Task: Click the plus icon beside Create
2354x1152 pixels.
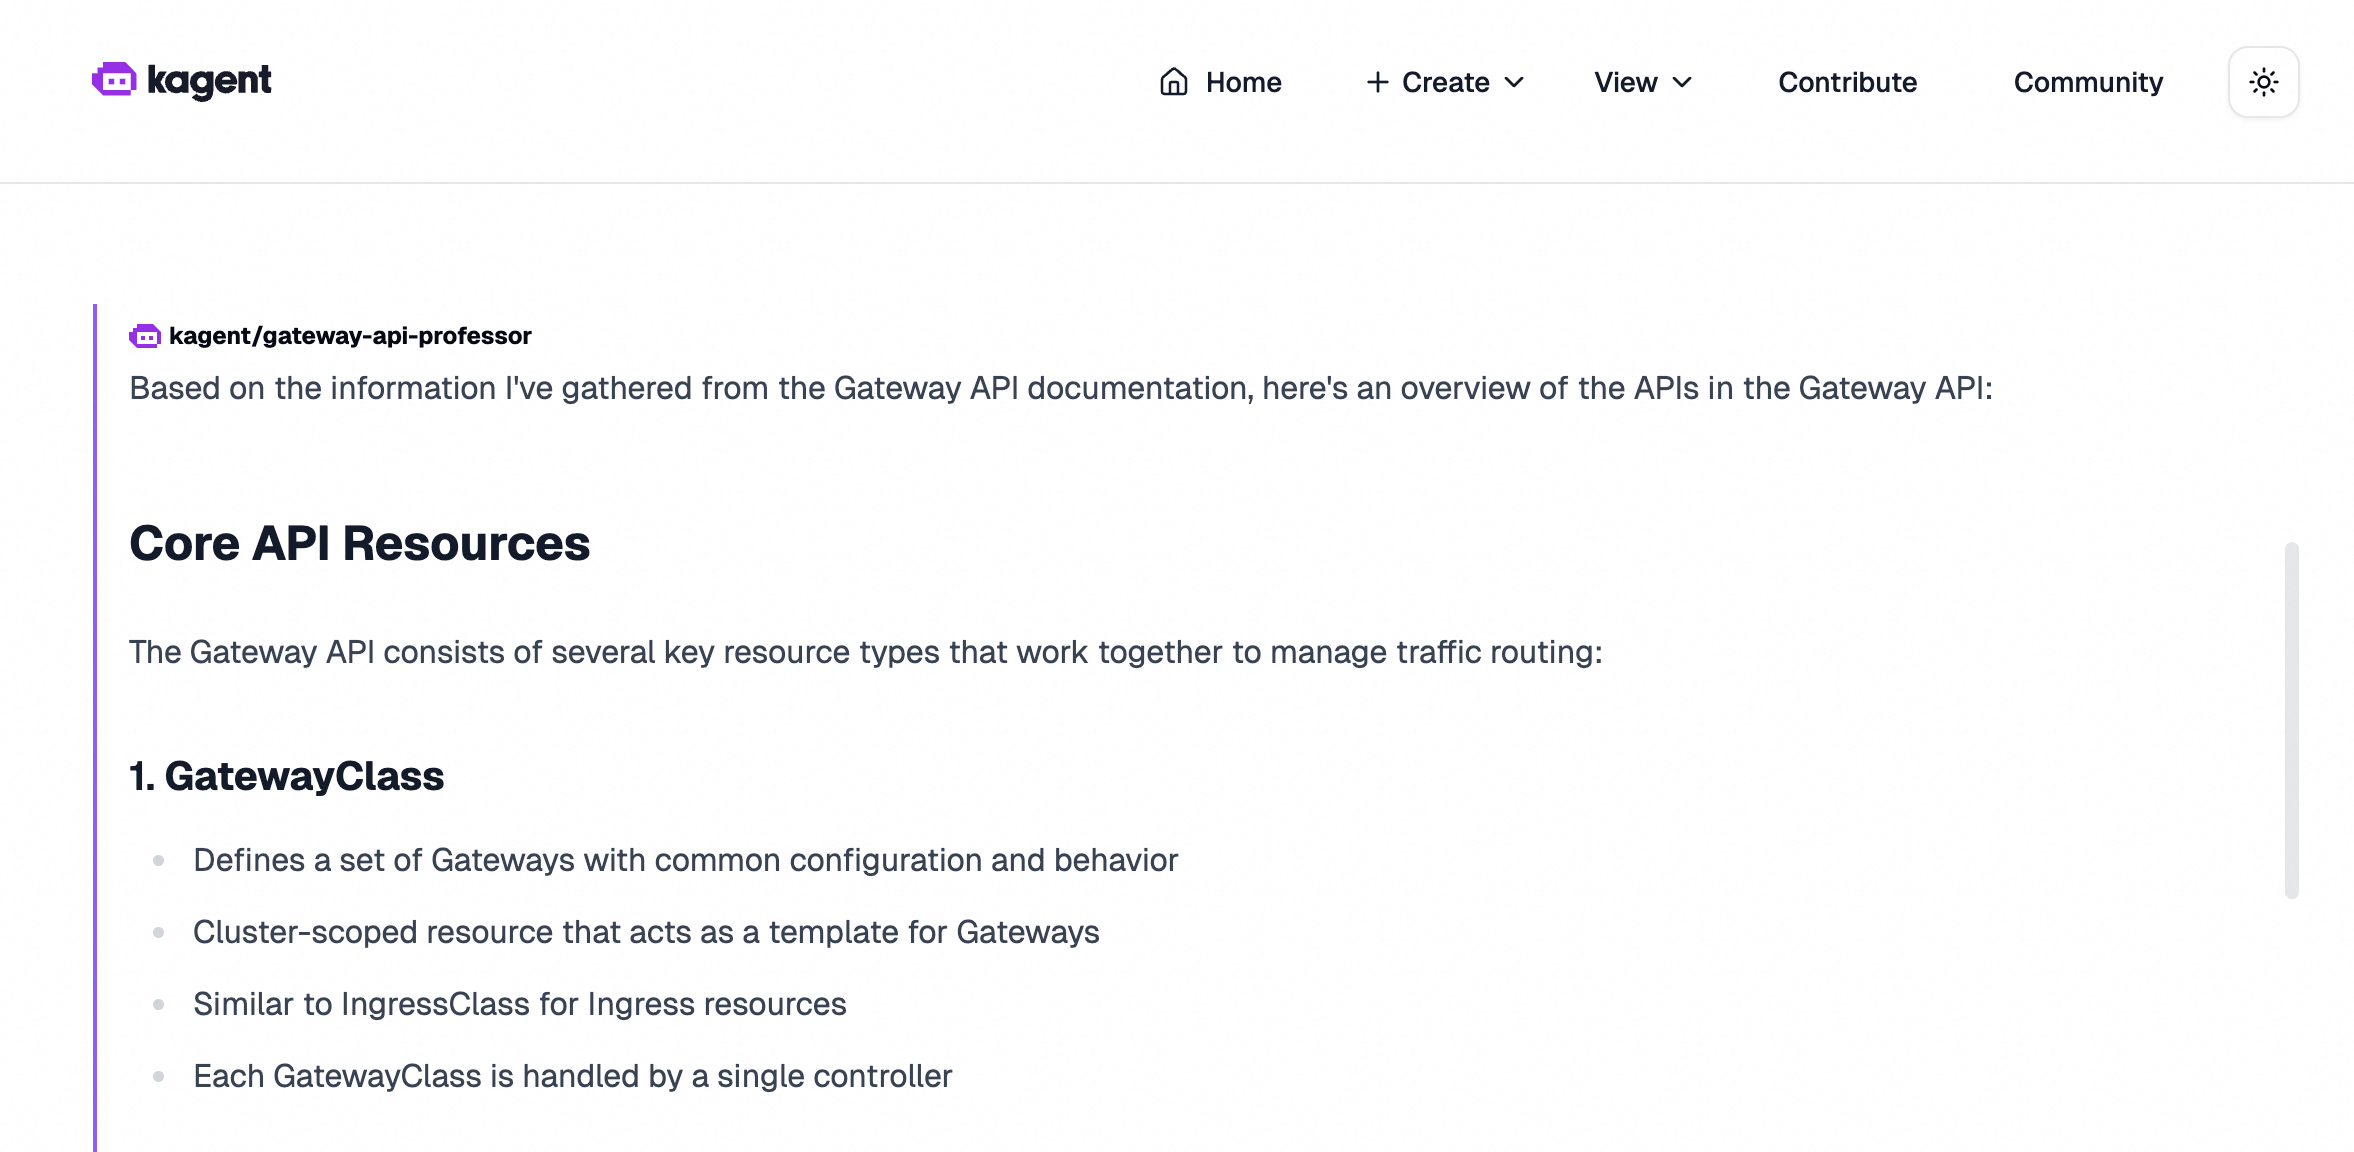Action: 1377,82
